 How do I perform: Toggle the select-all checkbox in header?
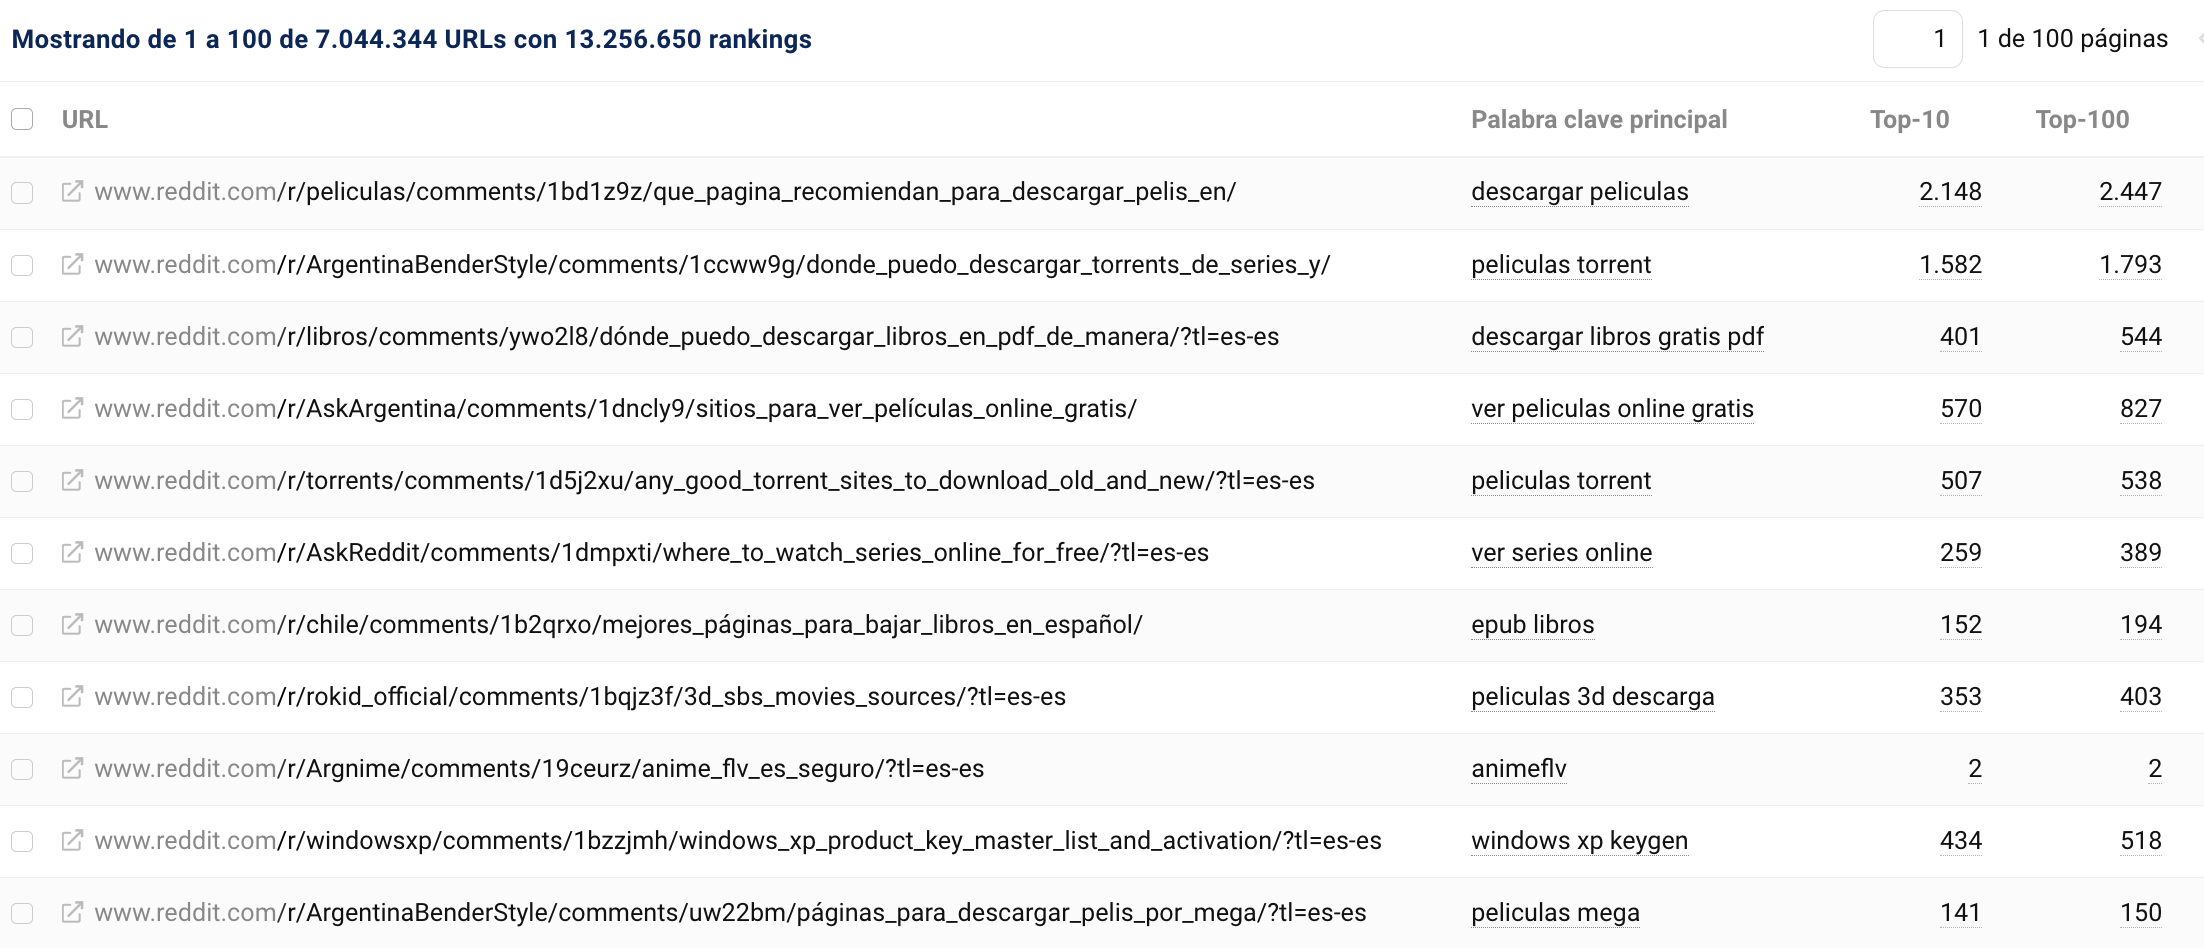(22, 119)
